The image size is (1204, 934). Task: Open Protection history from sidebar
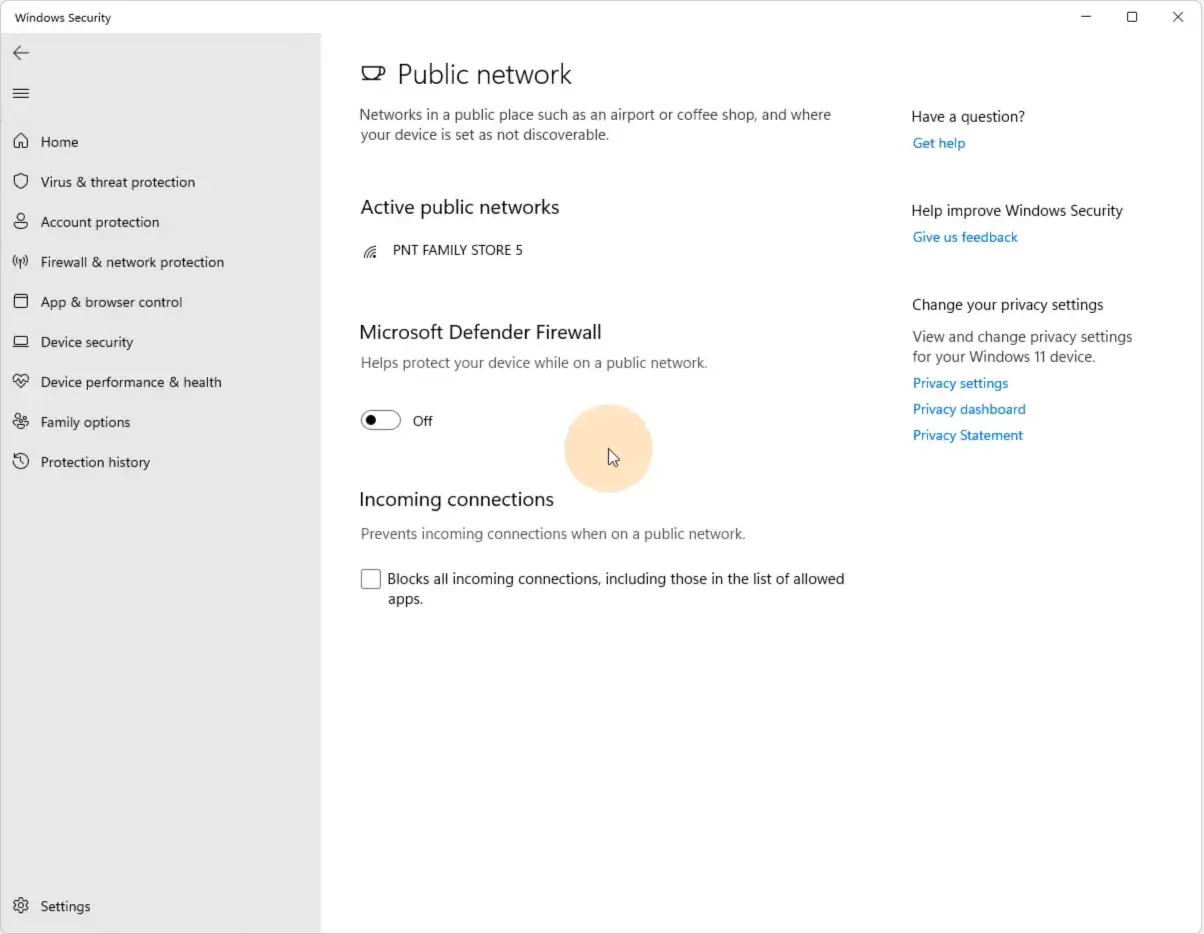(x=95, y=462)
